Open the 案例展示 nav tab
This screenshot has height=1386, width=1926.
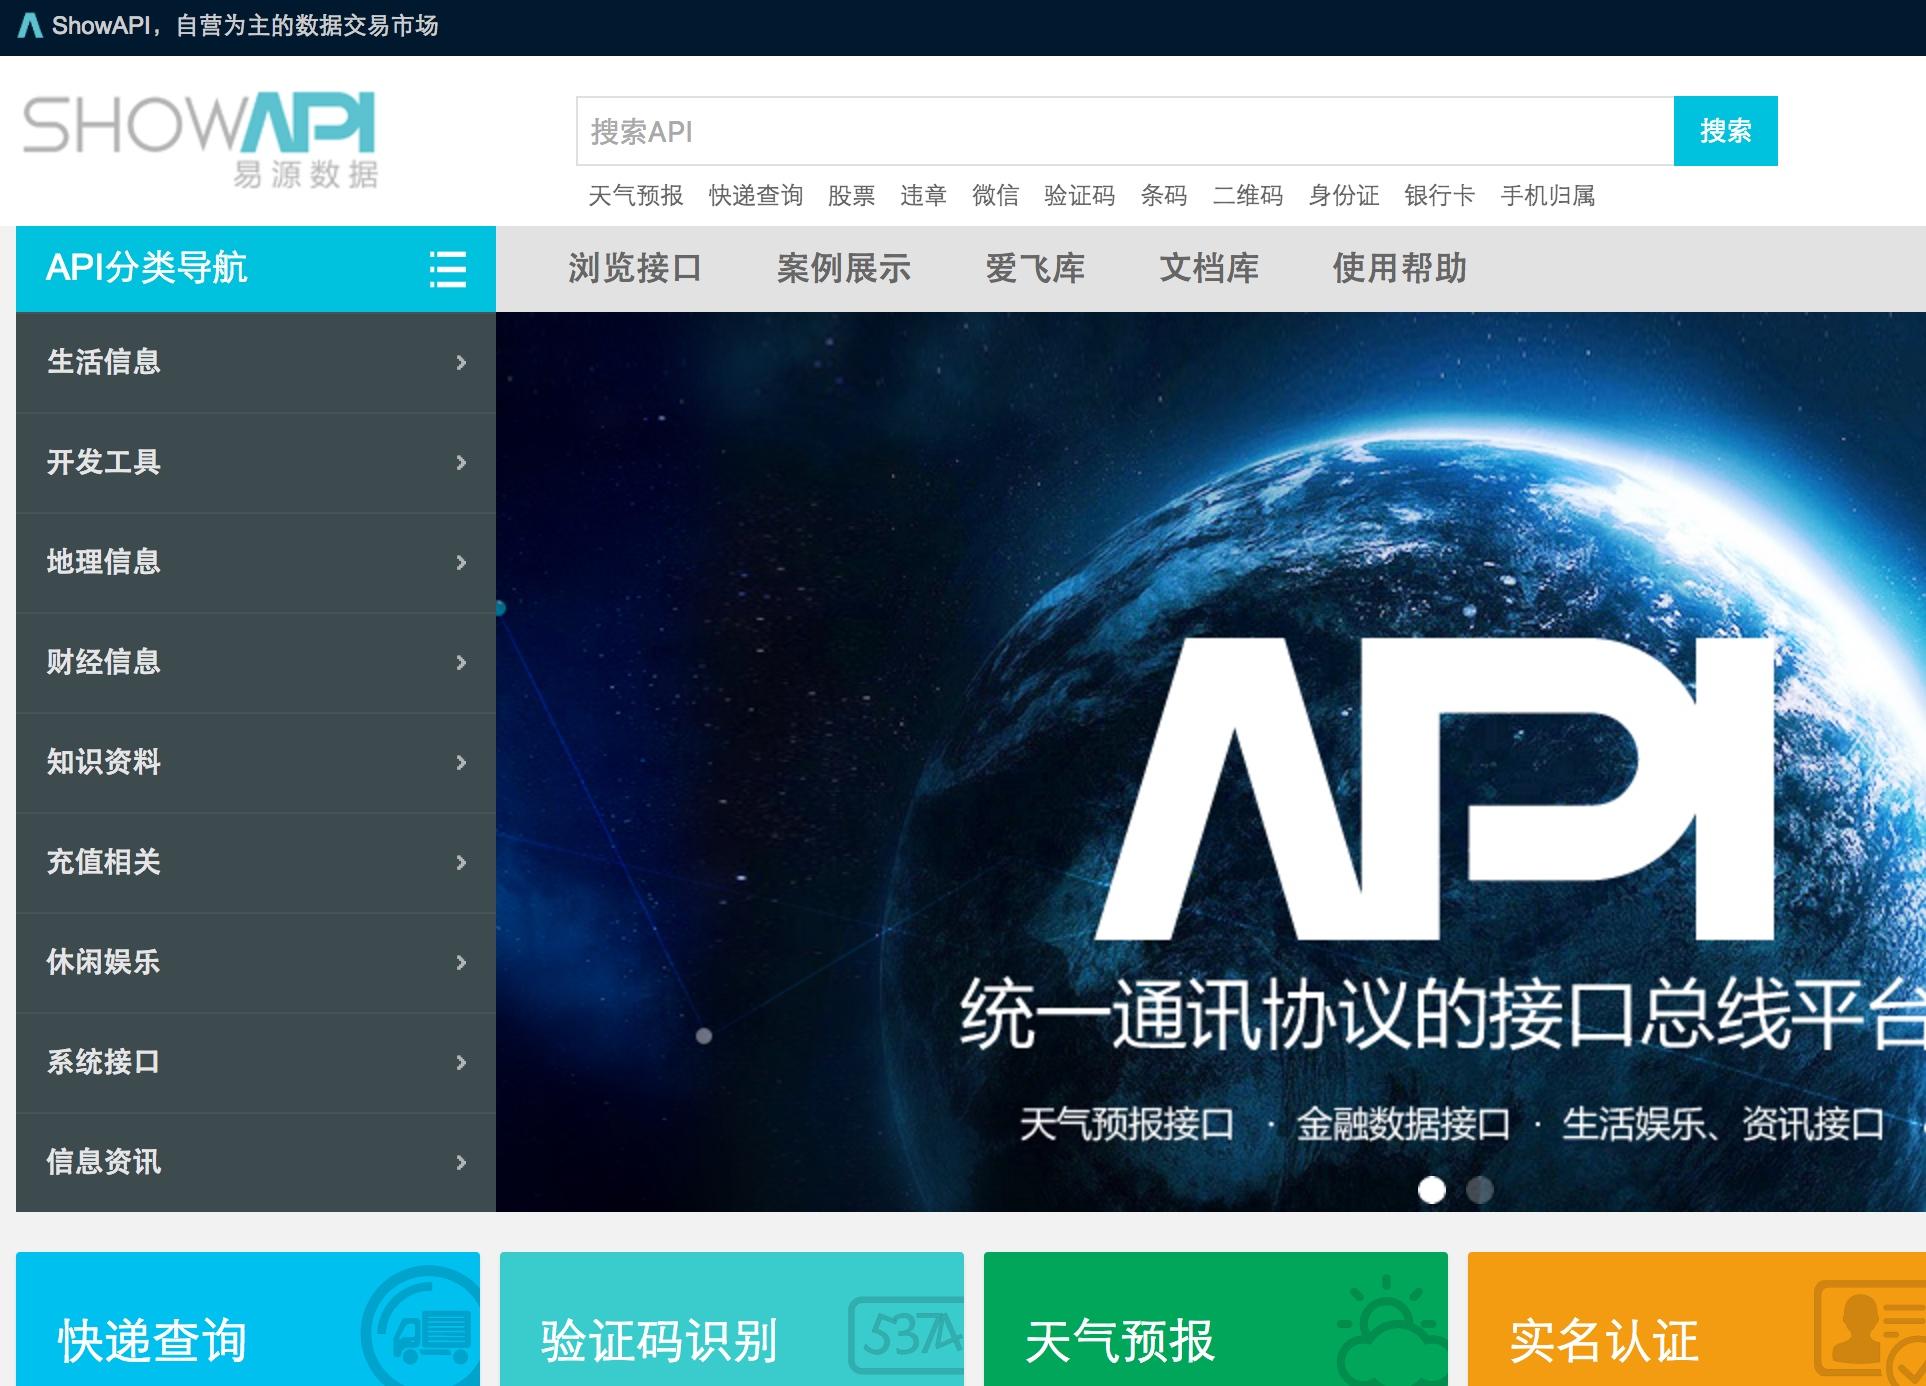tap(844, 268)
